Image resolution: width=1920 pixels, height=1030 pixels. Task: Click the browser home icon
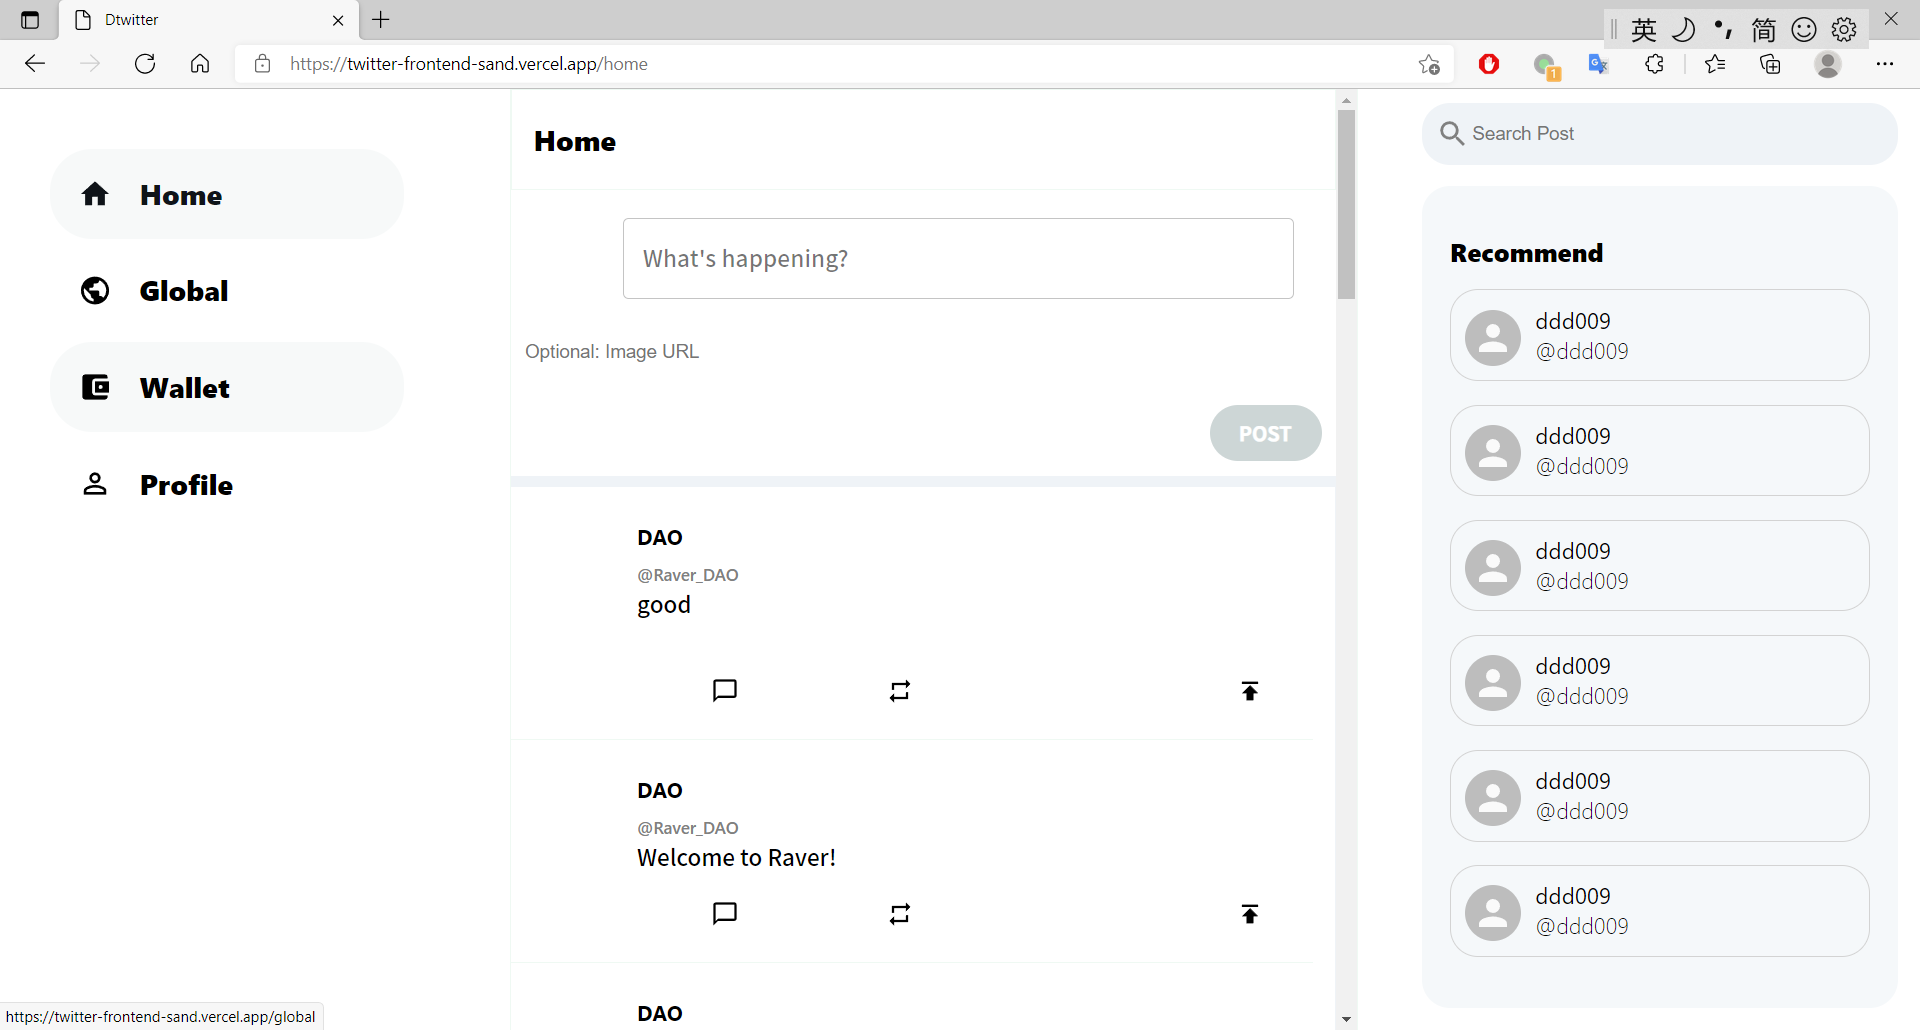(x=200, y=64)
